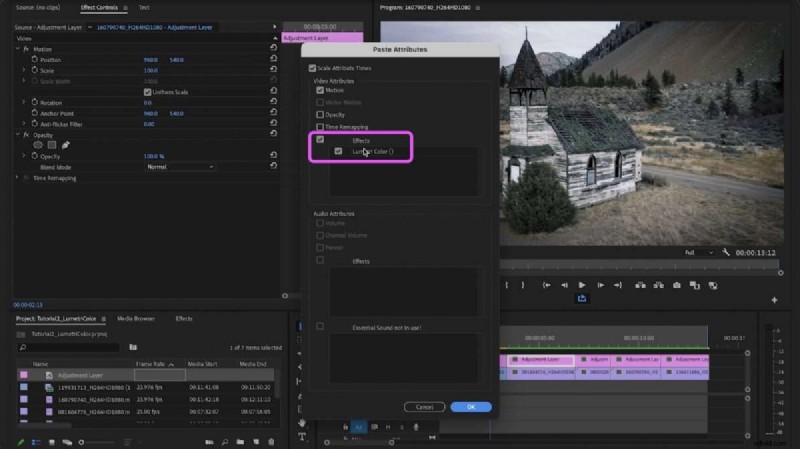Switch to the Source (no clips) tab
This screenshot has height=449, width=800.
[x=38, y=8]
